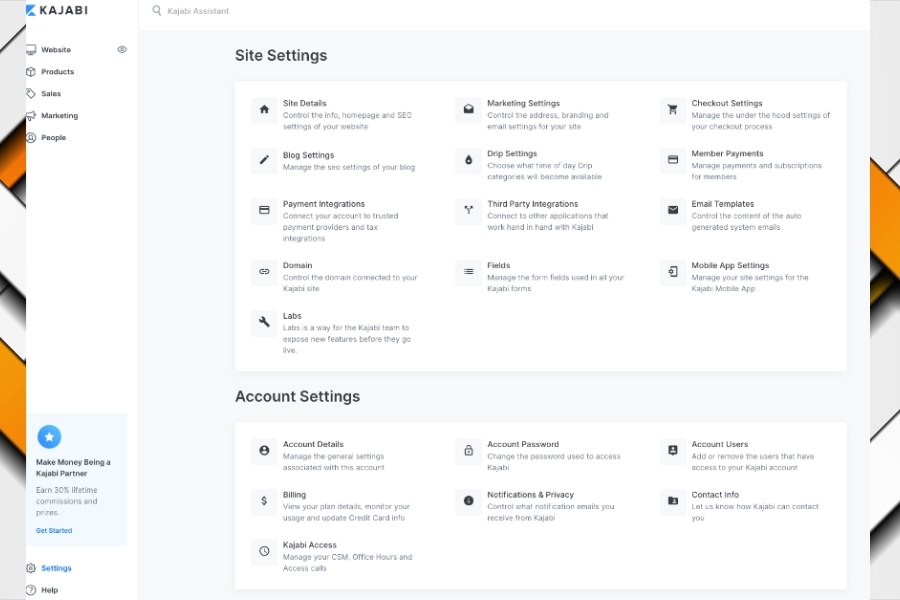Image resolution: width=900 pixels, height=600 pixels.
Task: Click the Site Details home icon
Action: click(264, 110)
